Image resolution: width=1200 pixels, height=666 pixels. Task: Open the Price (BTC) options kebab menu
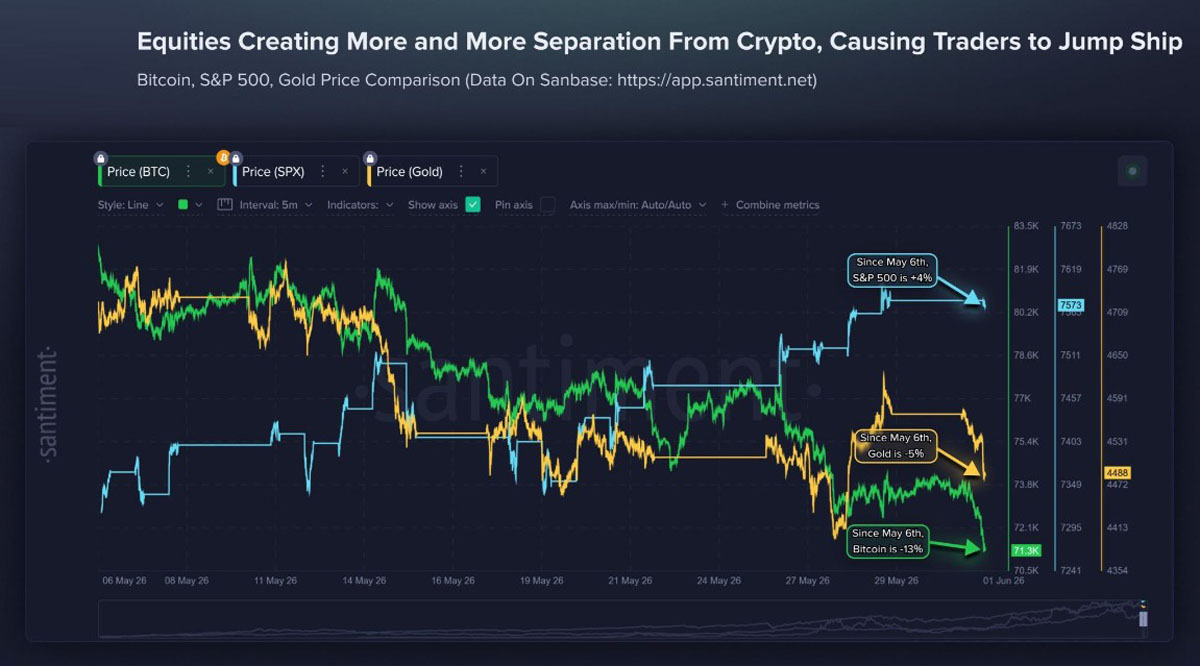tap(188, 172)
